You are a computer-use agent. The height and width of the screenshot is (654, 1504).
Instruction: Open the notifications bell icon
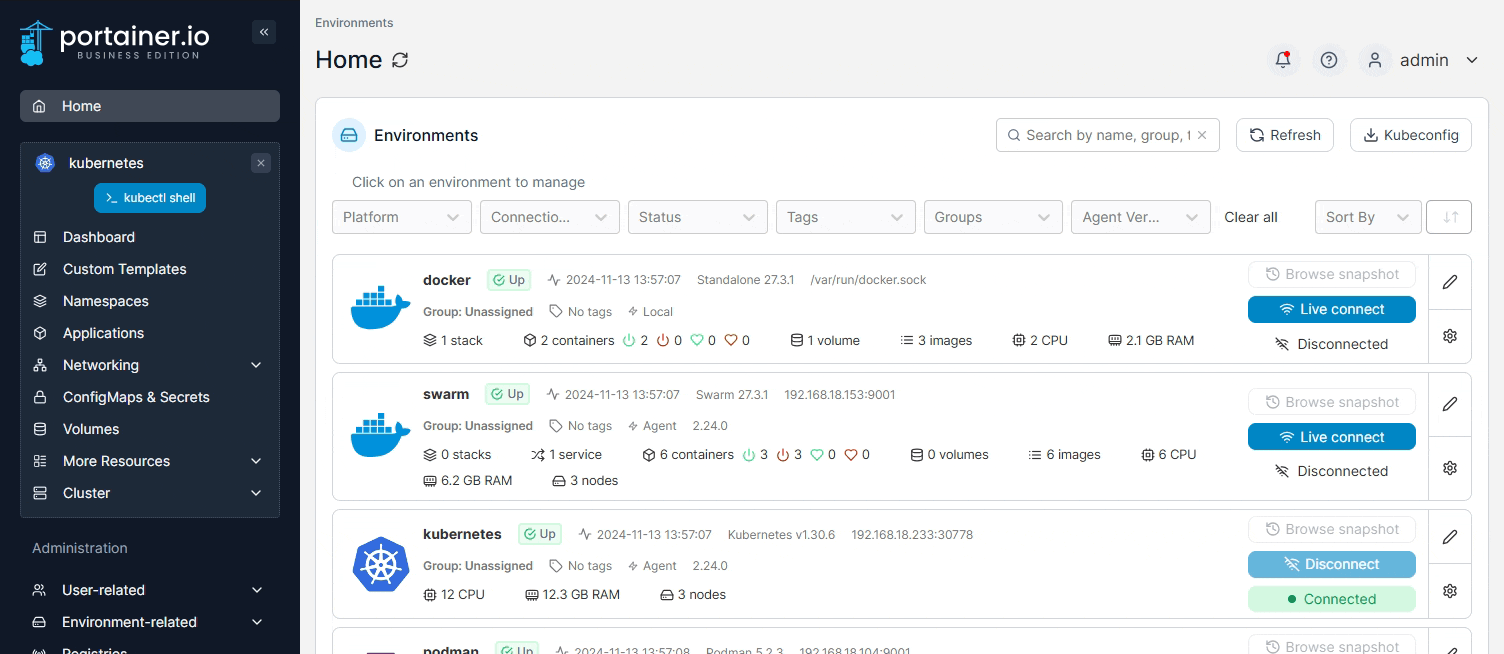pos(1283,60)
